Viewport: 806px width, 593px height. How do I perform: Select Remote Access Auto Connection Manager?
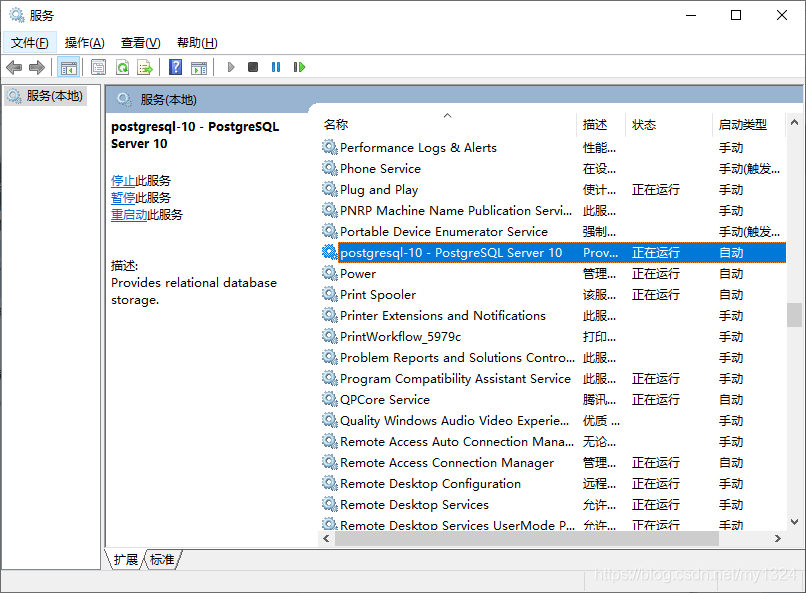(457, 442)
